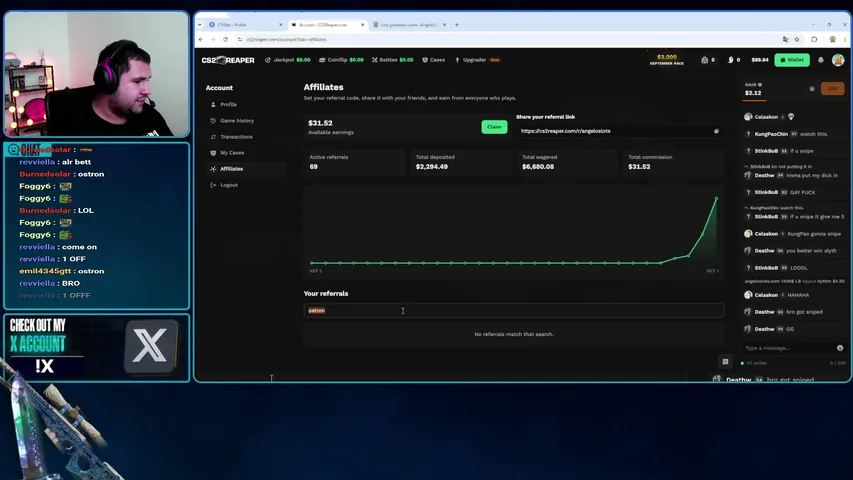Click KungPaoChin's name beside watch this

(x=771, y=134)
